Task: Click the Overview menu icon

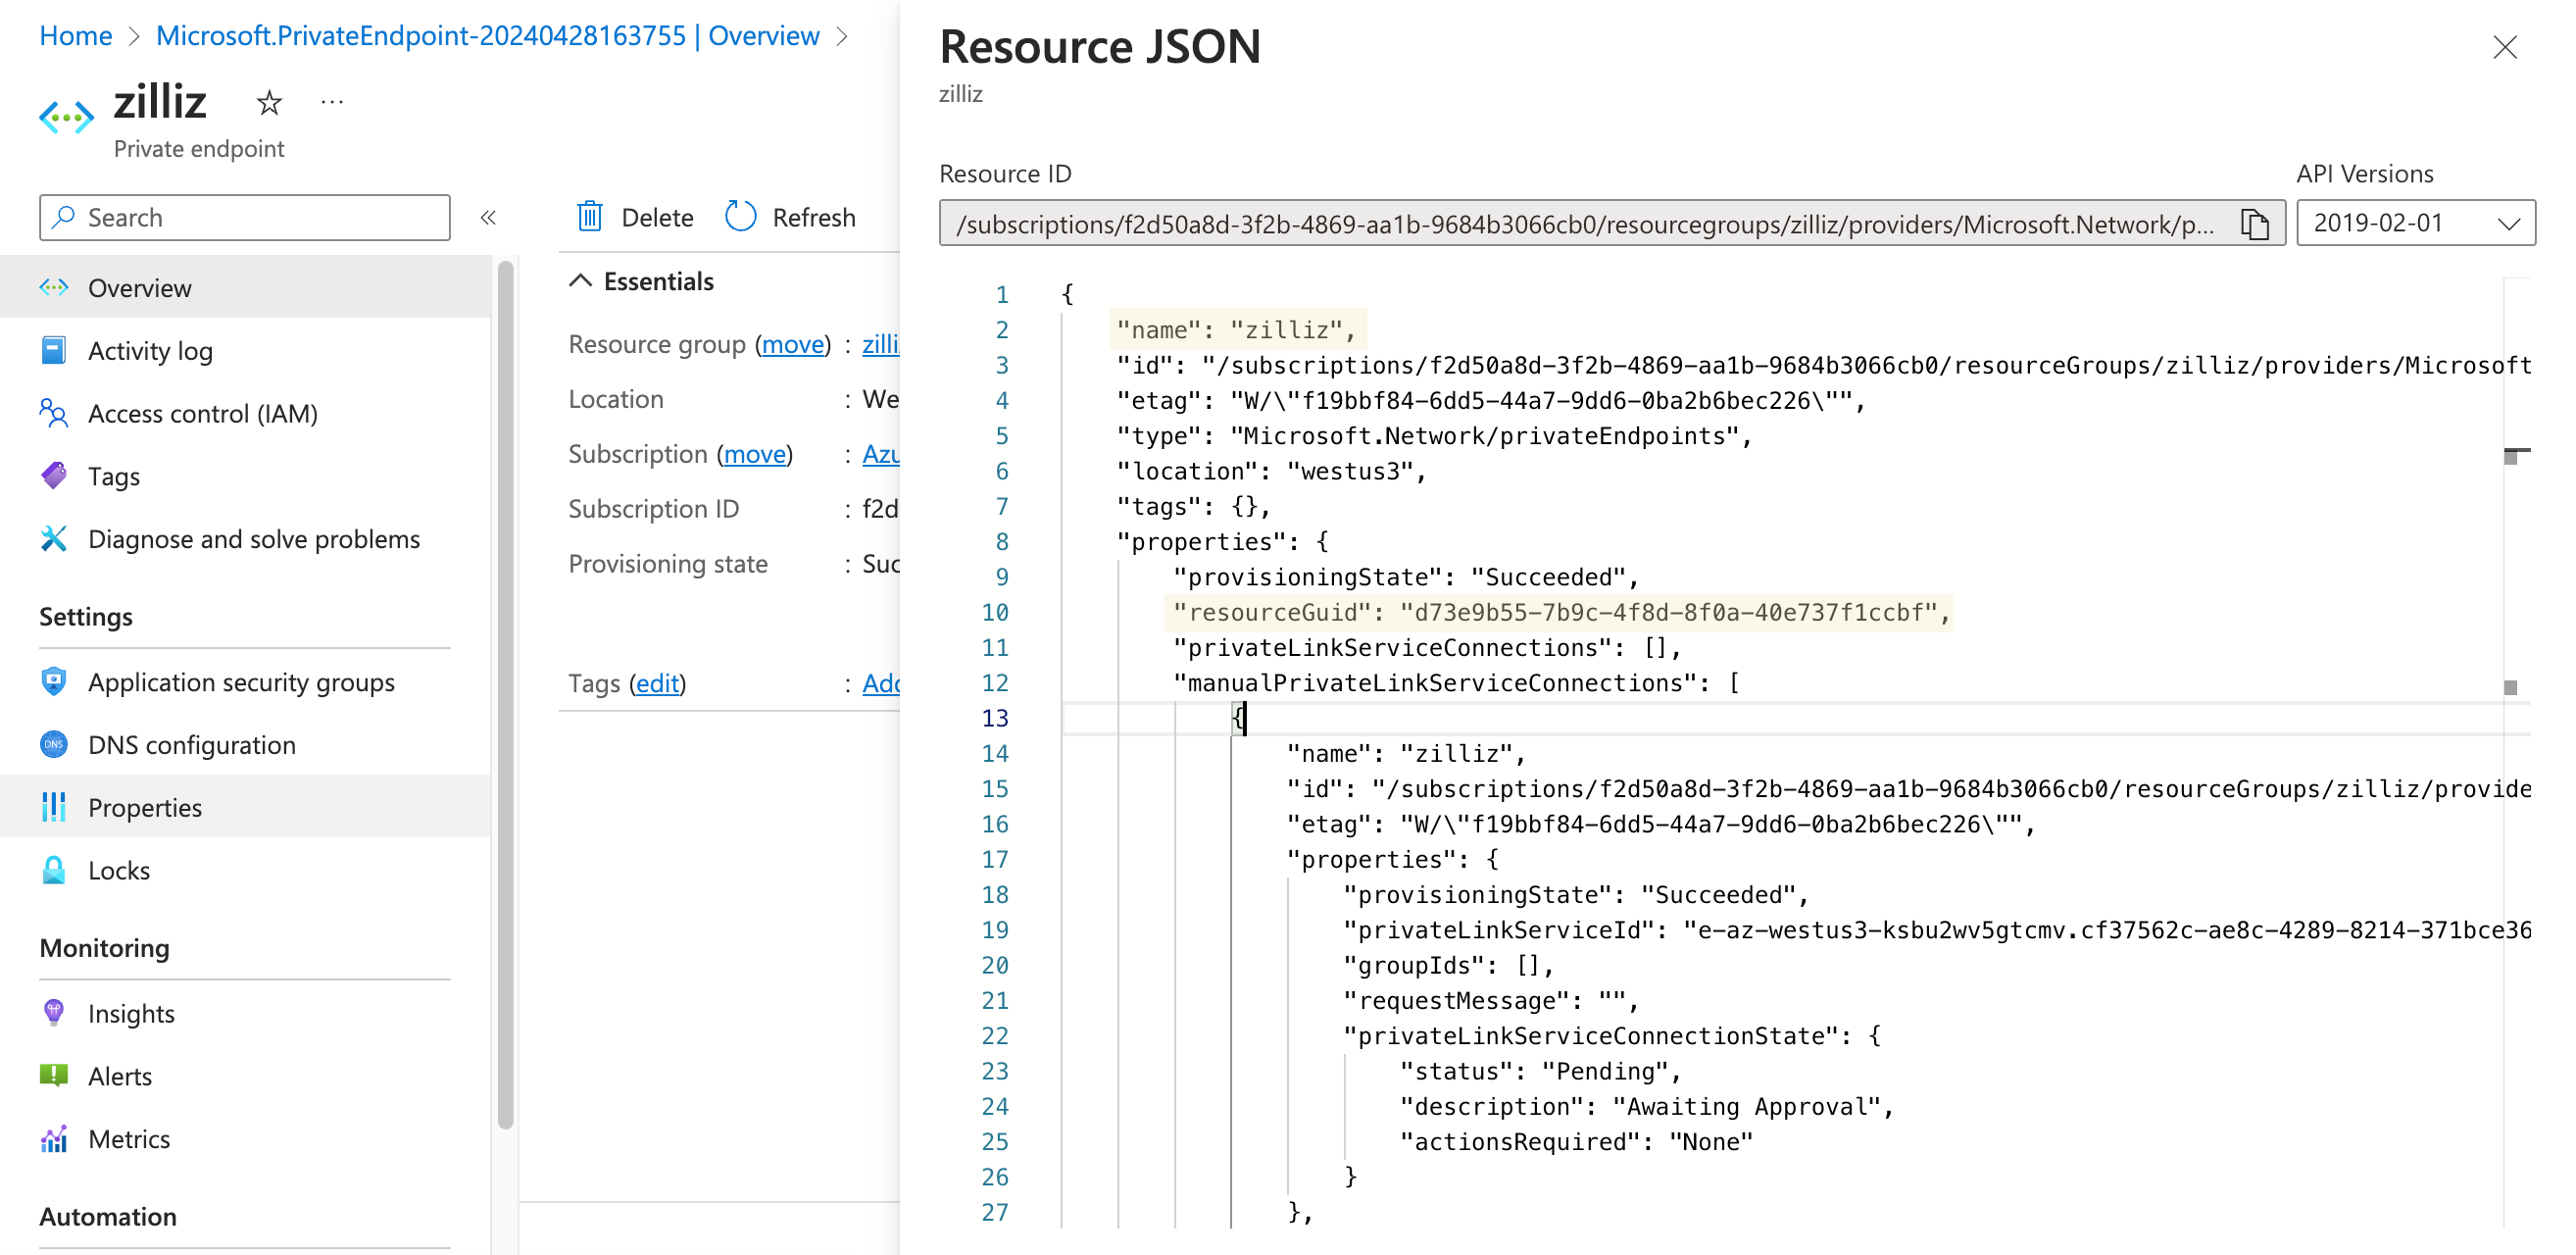Action: pyautogui.click(x=54, y=288)
